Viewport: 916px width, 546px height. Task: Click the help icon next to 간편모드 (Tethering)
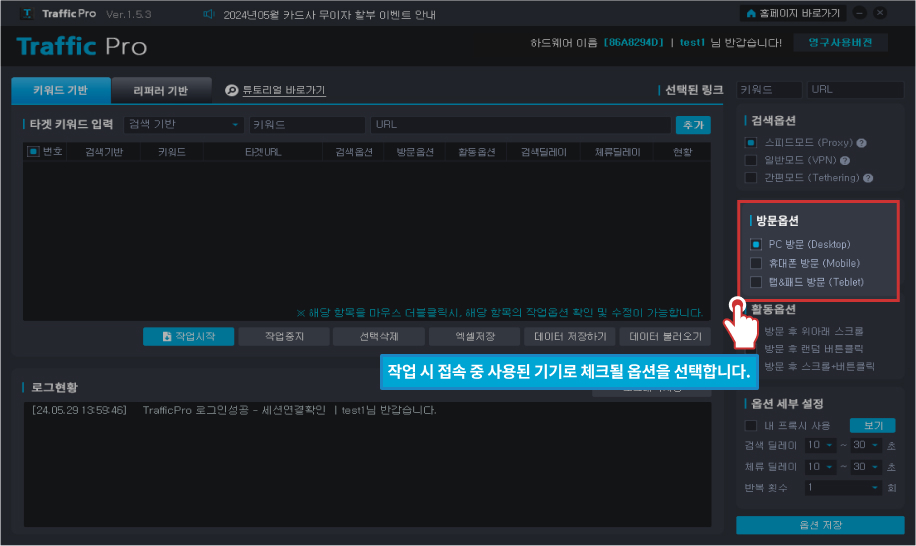pyautogui.click(x=868, y=178)
